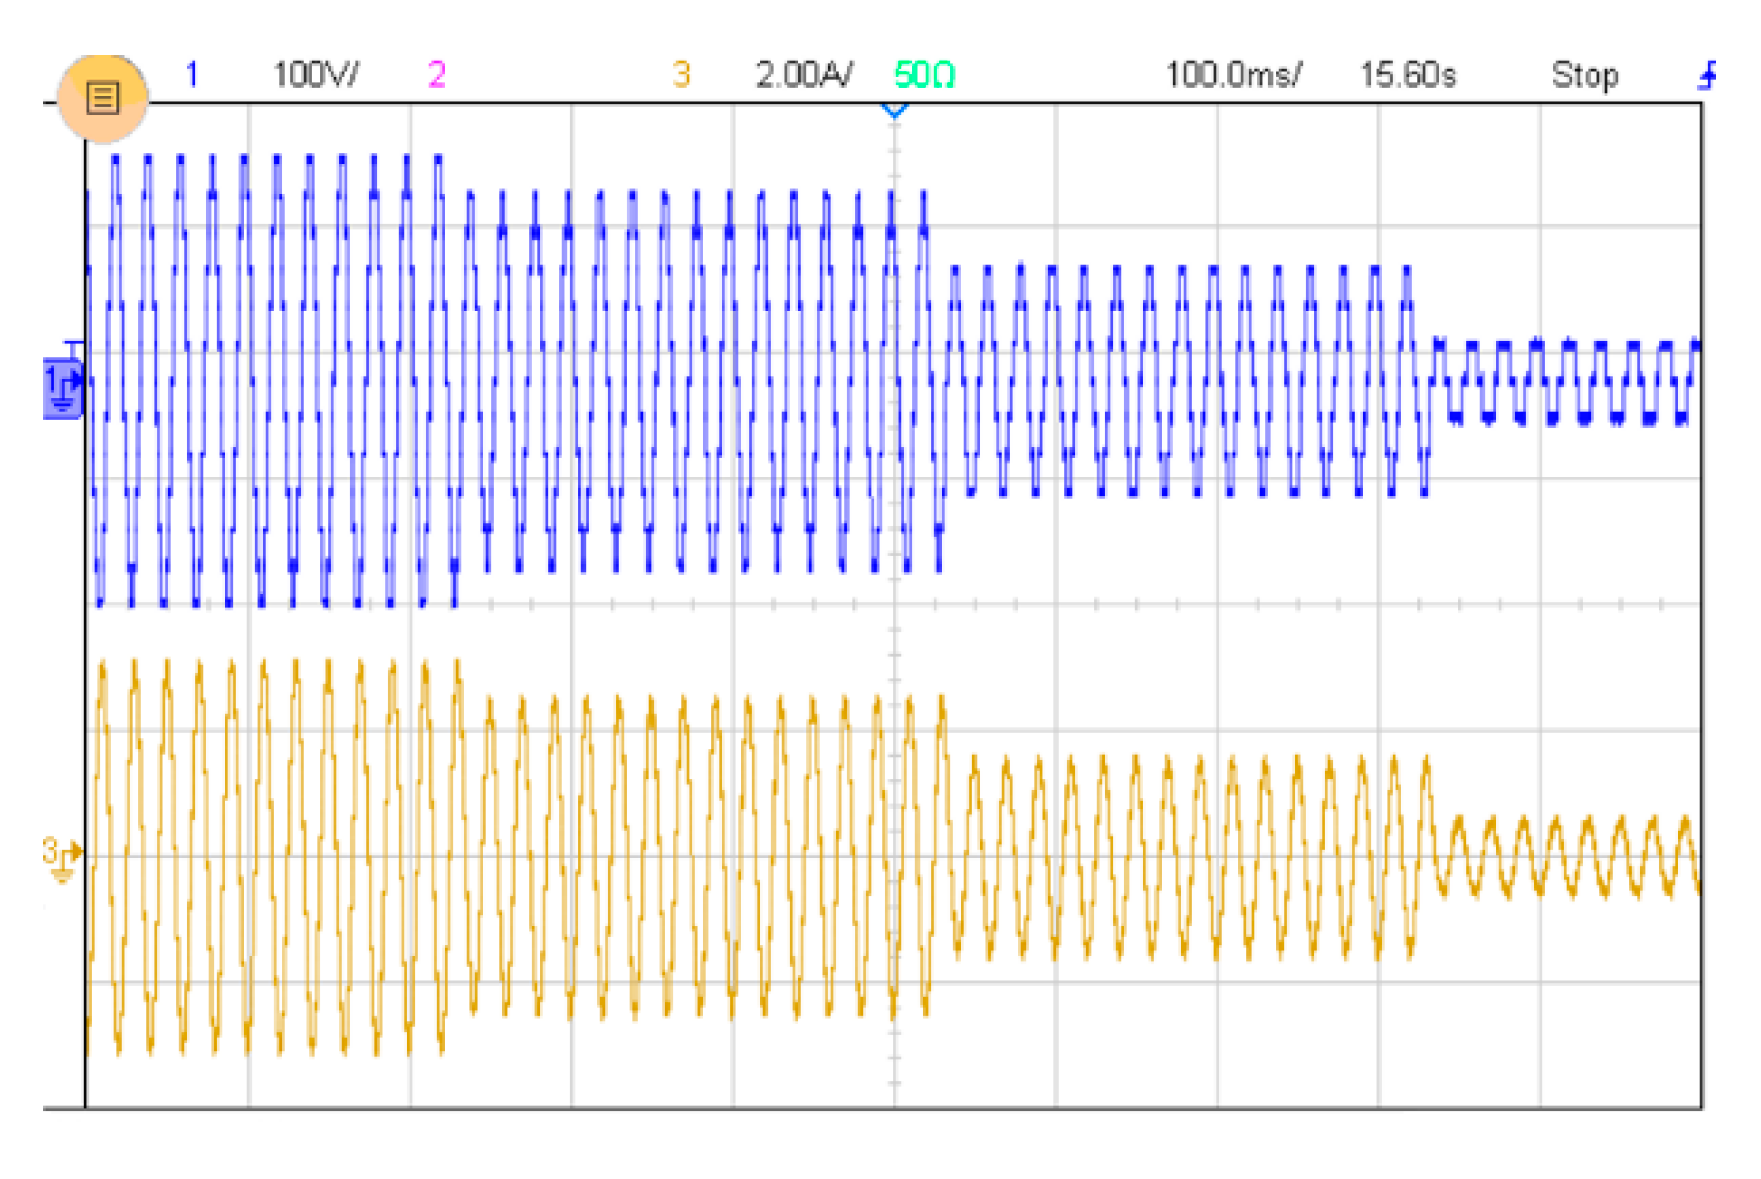Select the channel 3 ground marker
The image size is (1761, 1179).
pos(60,858)
